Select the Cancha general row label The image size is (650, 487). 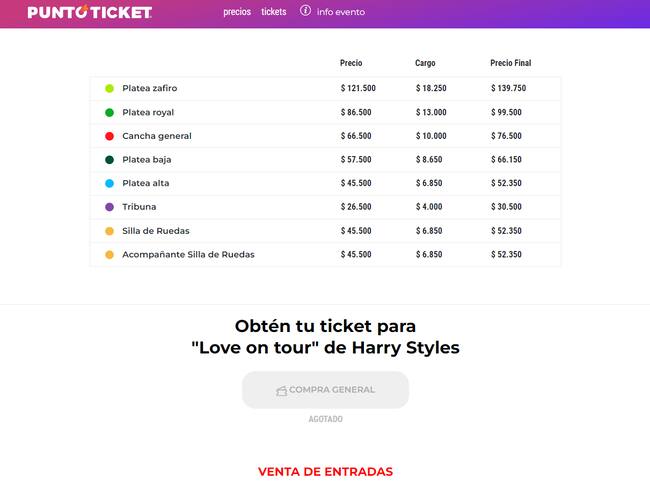point(156,136)
